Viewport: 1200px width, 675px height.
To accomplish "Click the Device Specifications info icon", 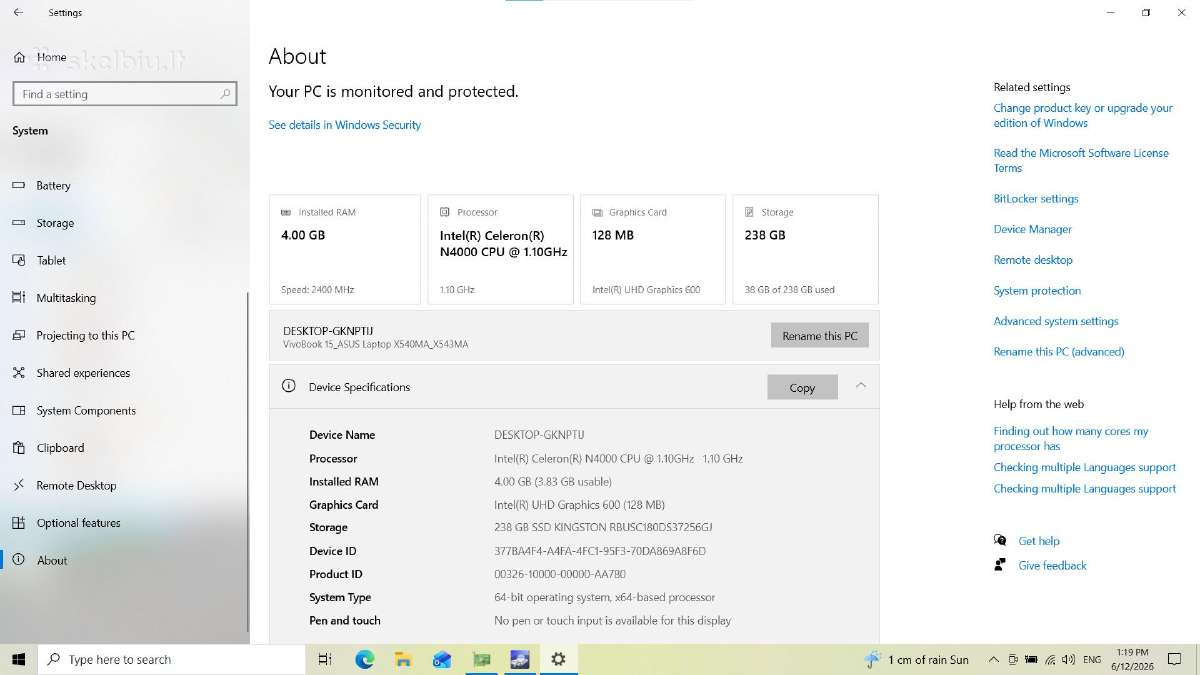I will [289, 386].
